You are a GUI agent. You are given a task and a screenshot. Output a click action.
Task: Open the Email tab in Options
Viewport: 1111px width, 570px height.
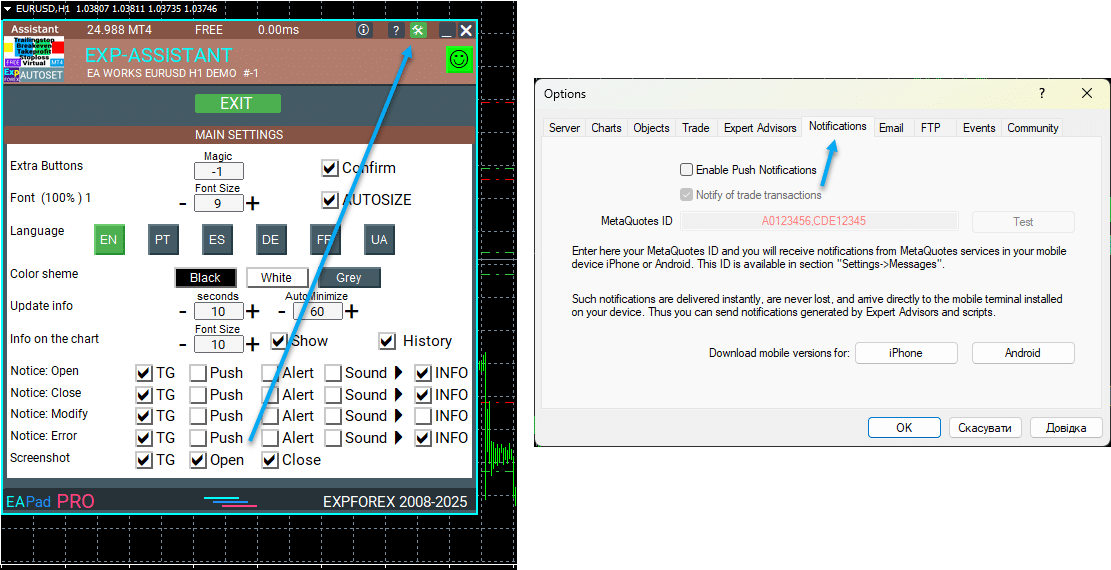[x=891, y=128]
